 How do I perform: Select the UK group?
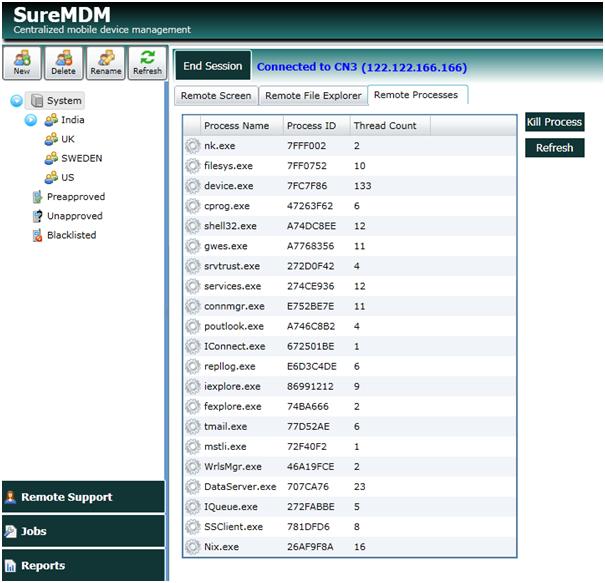click(x=68, y=139)
